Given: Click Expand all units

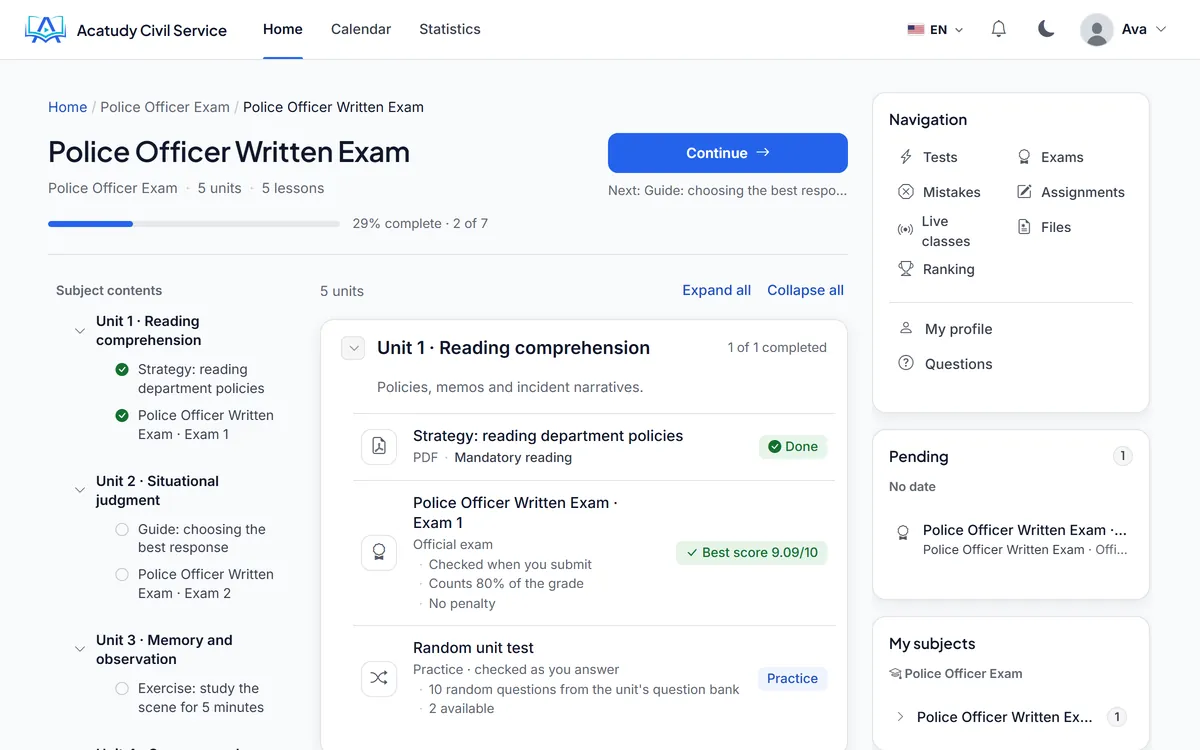Looking at the screenshot, I should pos(716,290).
